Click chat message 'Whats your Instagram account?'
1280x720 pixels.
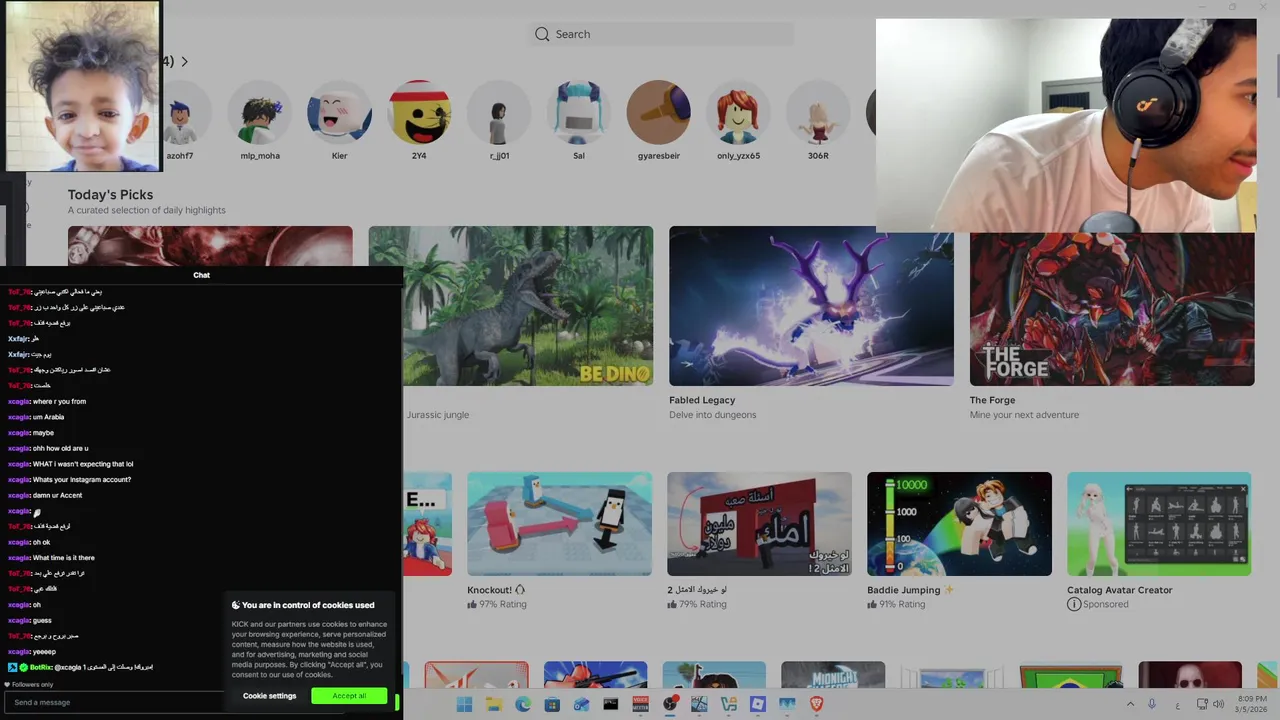pyautogui.click(x=82, y=480)
